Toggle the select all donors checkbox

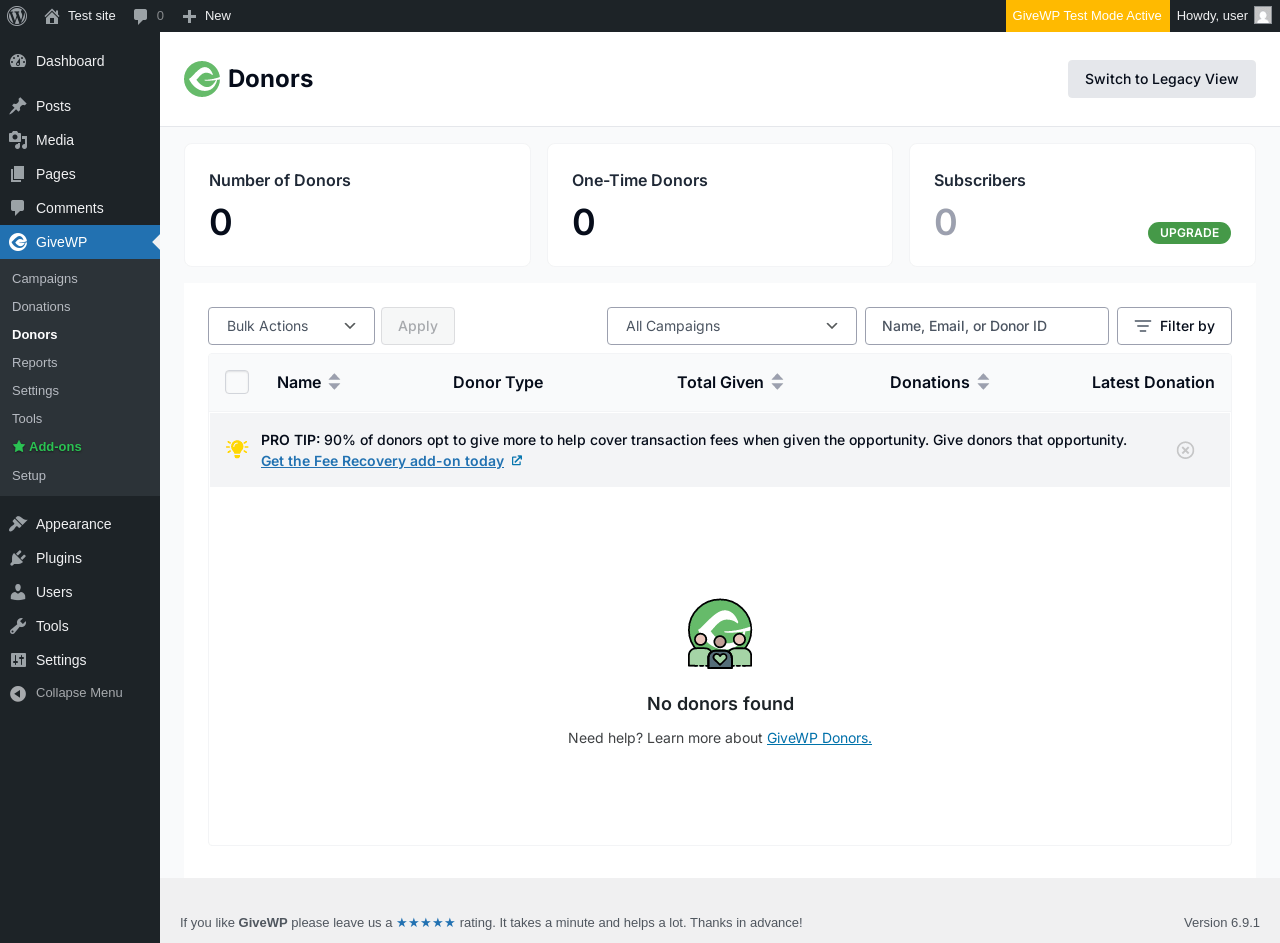[237, 382]
